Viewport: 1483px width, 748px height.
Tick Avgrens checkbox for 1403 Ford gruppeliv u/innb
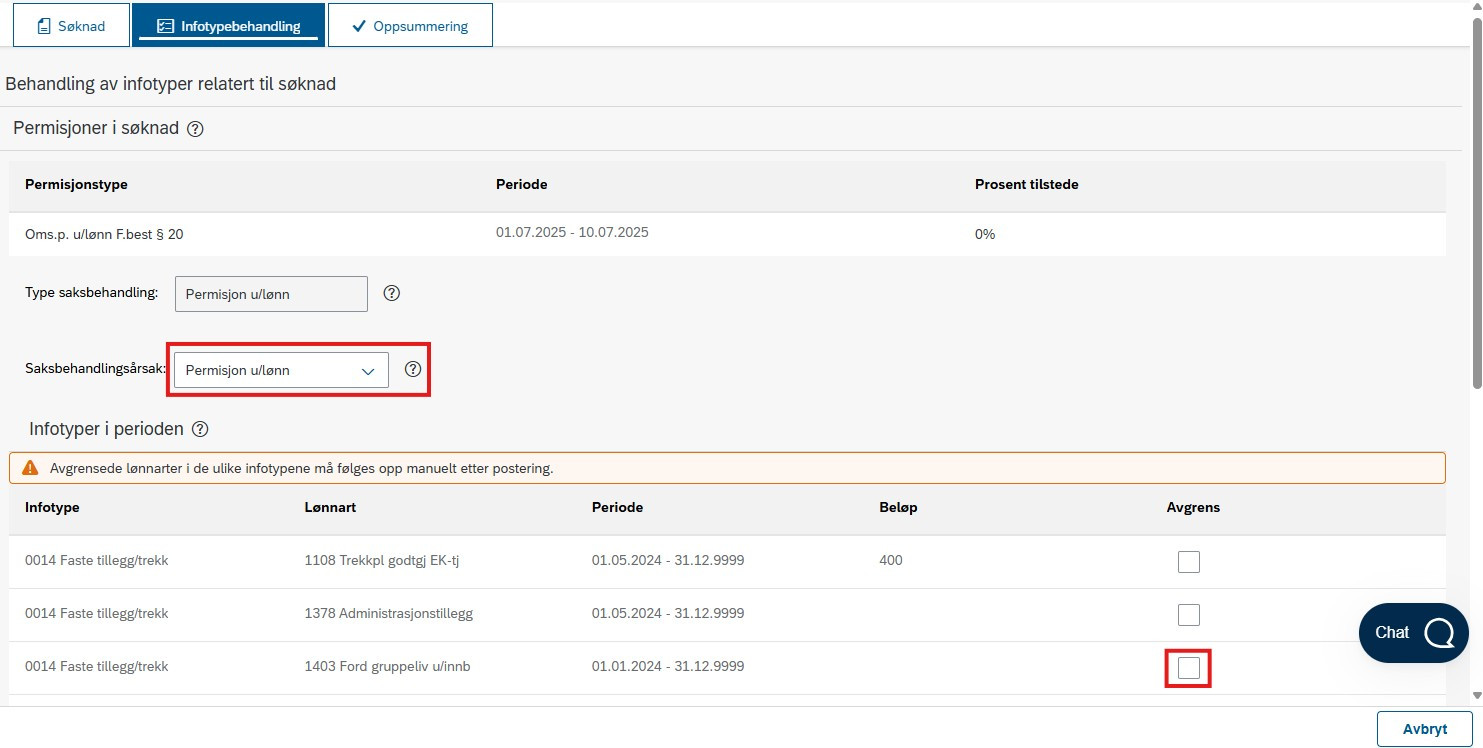point(1188,667)
